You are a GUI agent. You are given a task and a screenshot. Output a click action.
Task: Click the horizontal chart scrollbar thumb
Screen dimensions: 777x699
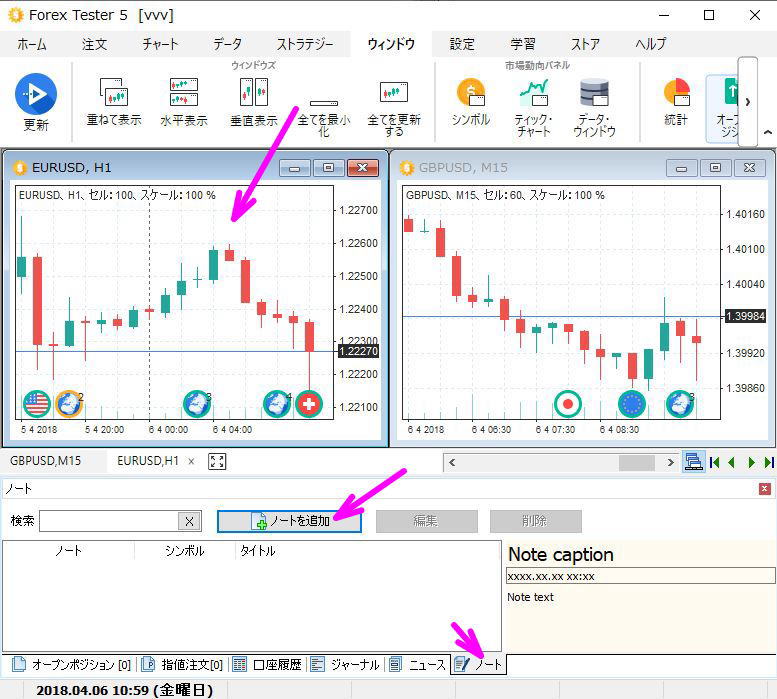[636, 462]
